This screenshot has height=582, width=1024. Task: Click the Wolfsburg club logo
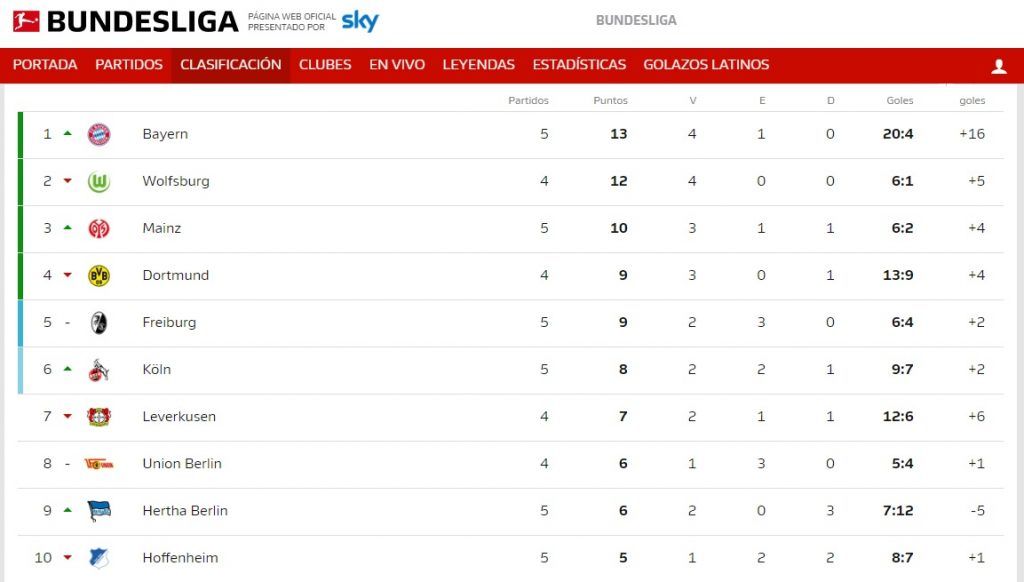coord(99,182)
